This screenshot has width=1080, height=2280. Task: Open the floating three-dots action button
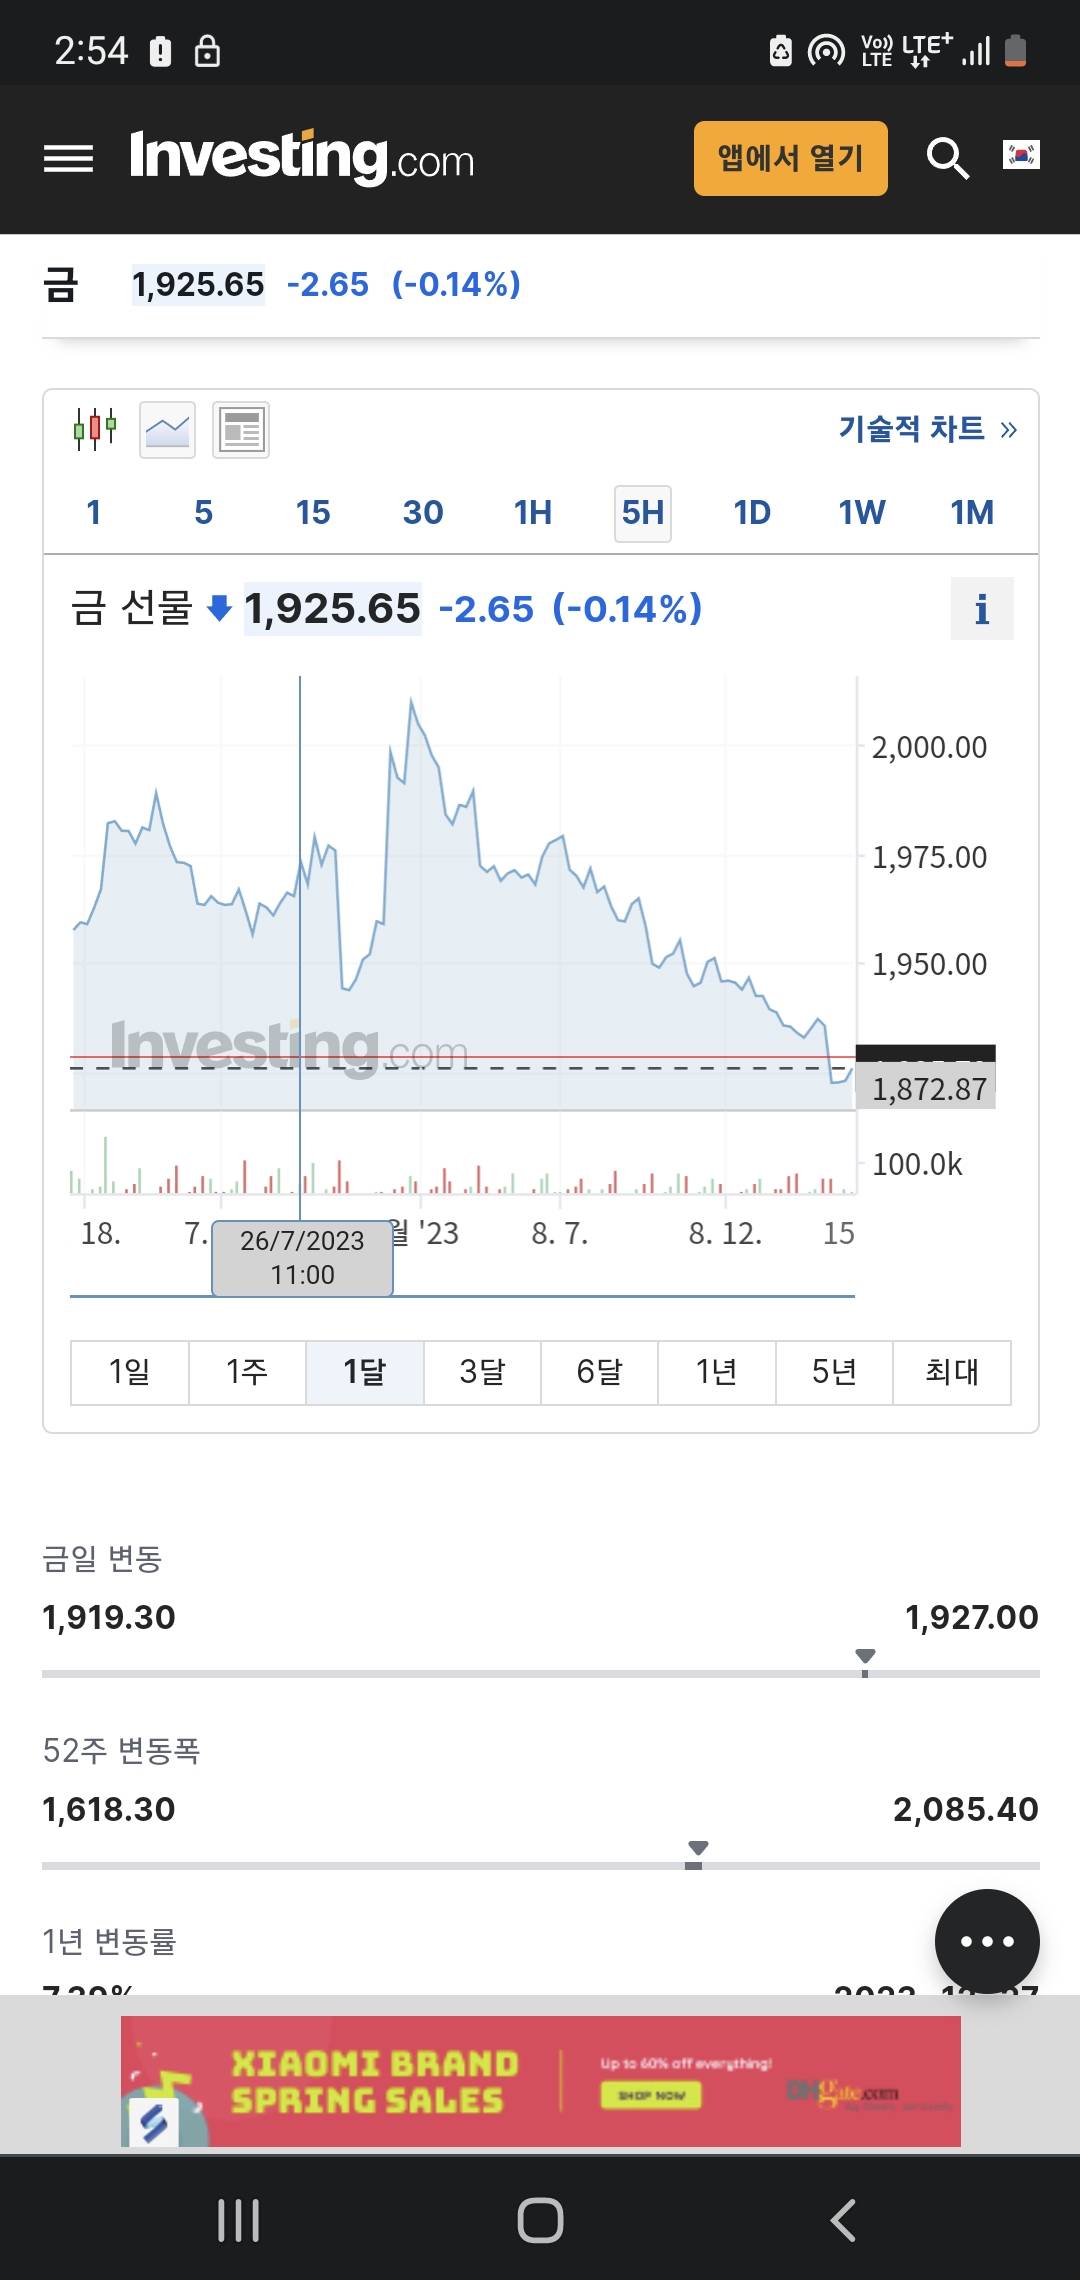pos(987,1941)
